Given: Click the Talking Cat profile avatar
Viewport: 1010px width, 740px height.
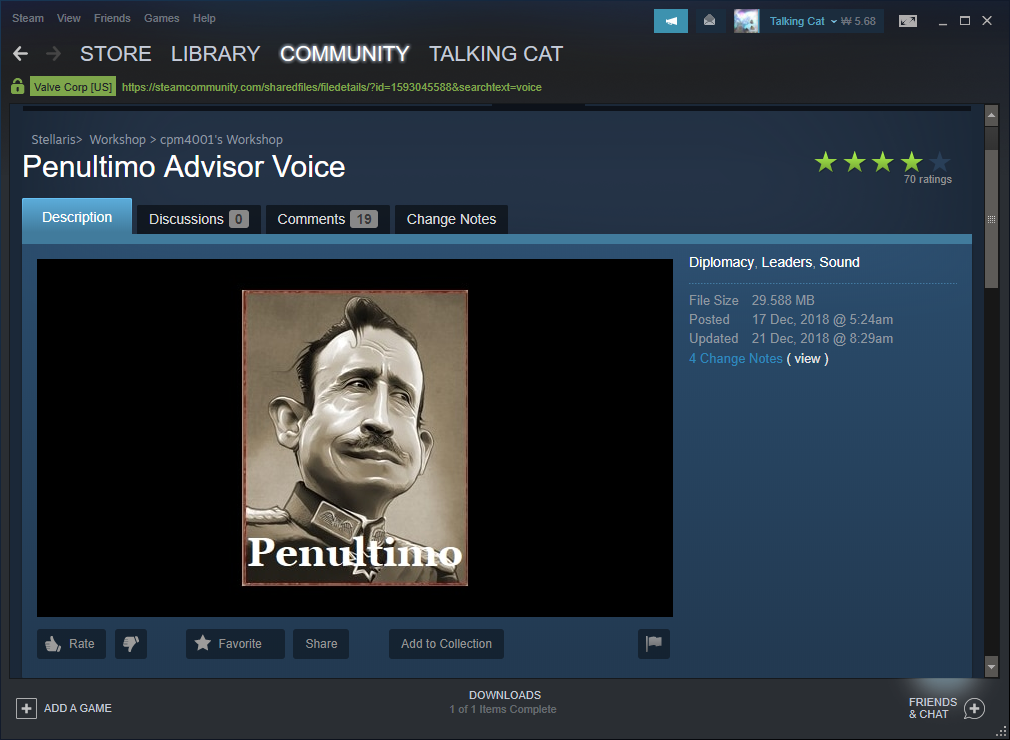Looking at the screenshot, I should (747, 21).
